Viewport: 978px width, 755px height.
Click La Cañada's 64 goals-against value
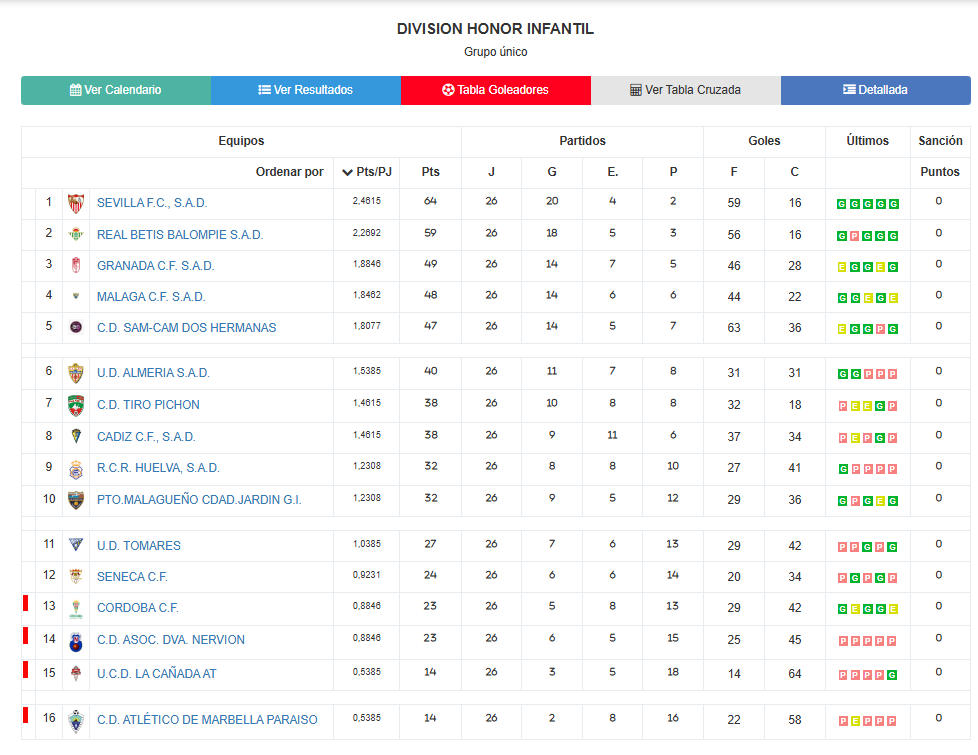point(795,674)
